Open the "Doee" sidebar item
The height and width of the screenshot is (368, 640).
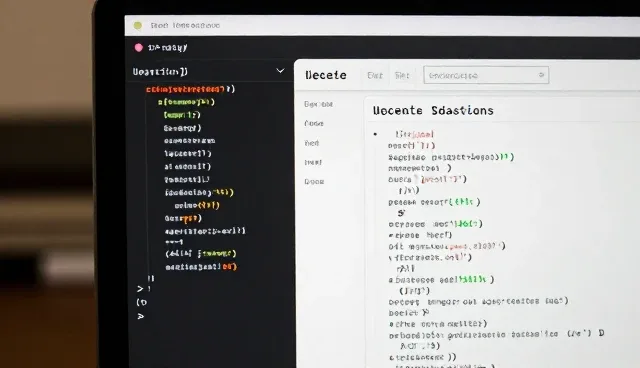(314, 182)
